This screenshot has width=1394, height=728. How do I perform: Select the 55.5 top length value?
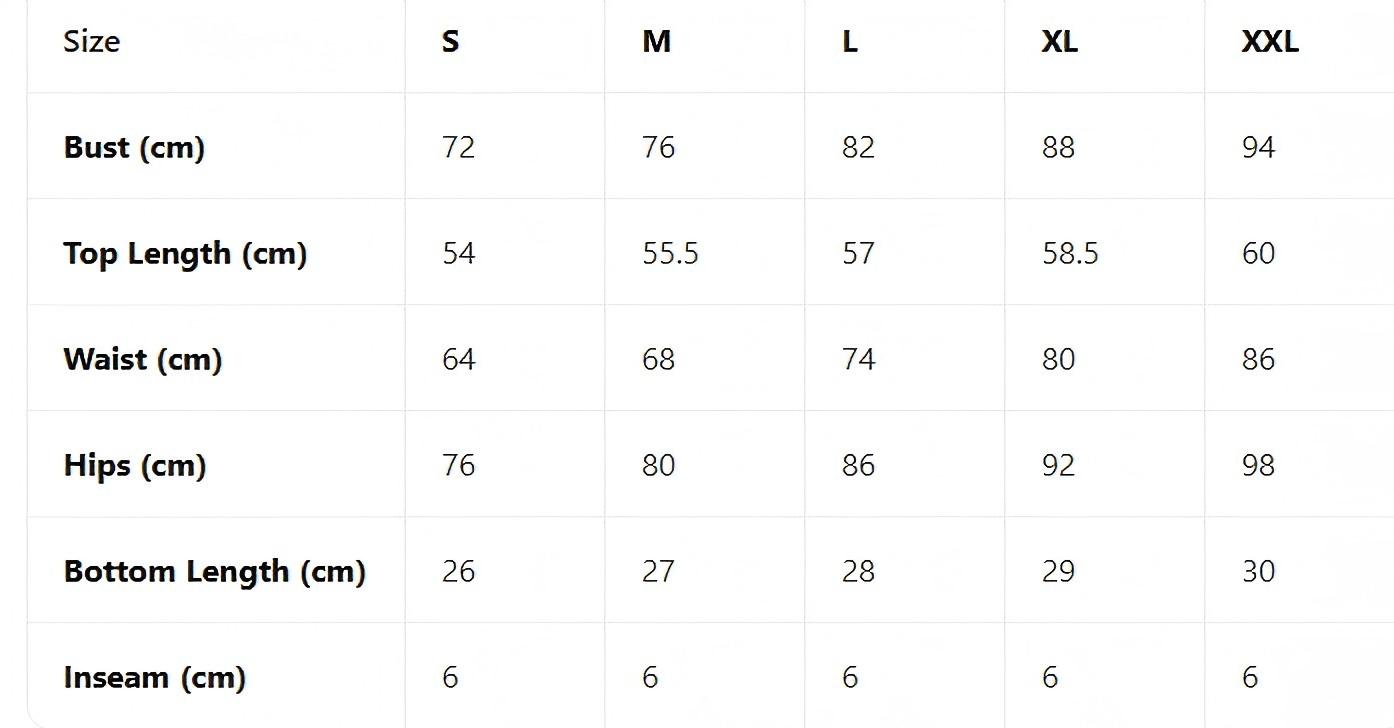click(x=670, y=254)
